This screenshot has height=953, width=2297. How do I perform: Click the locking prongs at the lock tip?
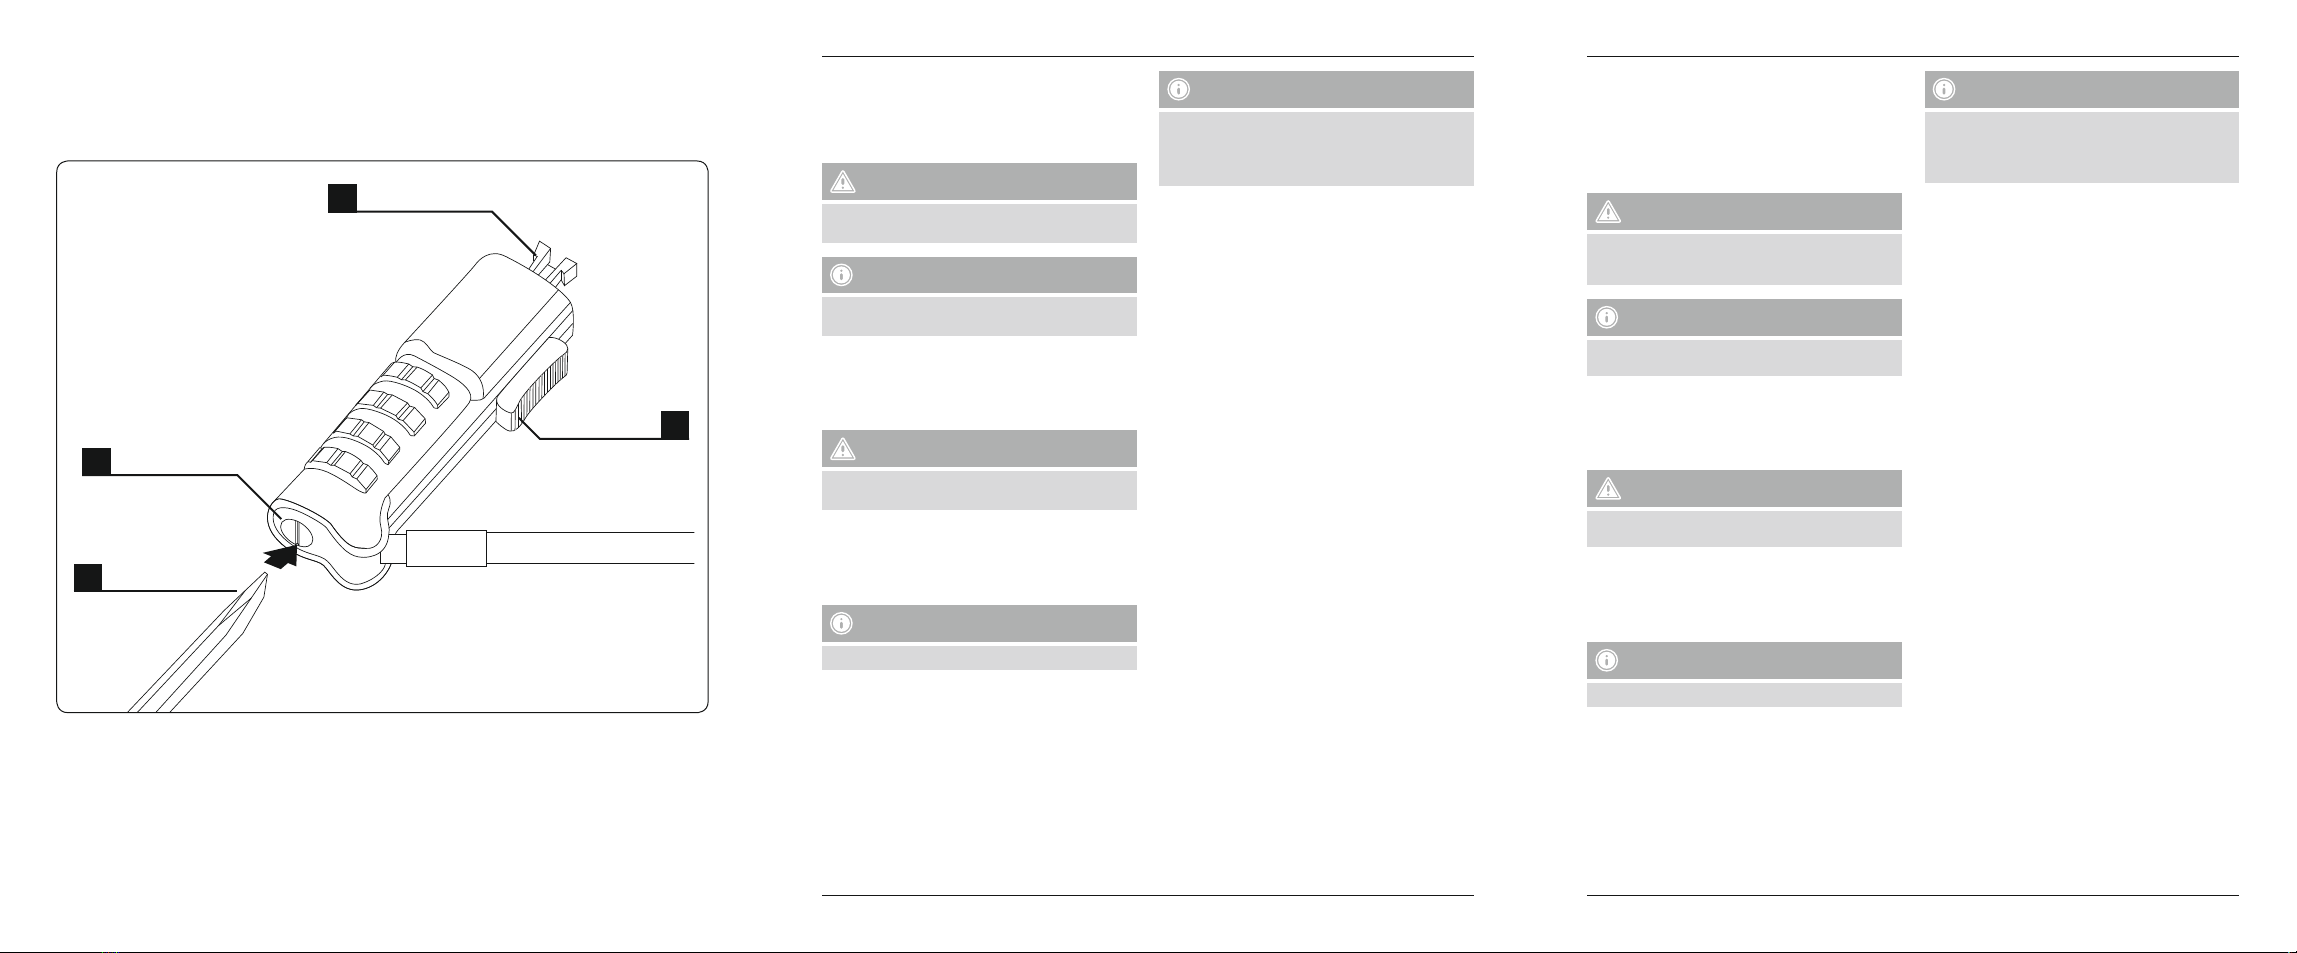[556, 258]
